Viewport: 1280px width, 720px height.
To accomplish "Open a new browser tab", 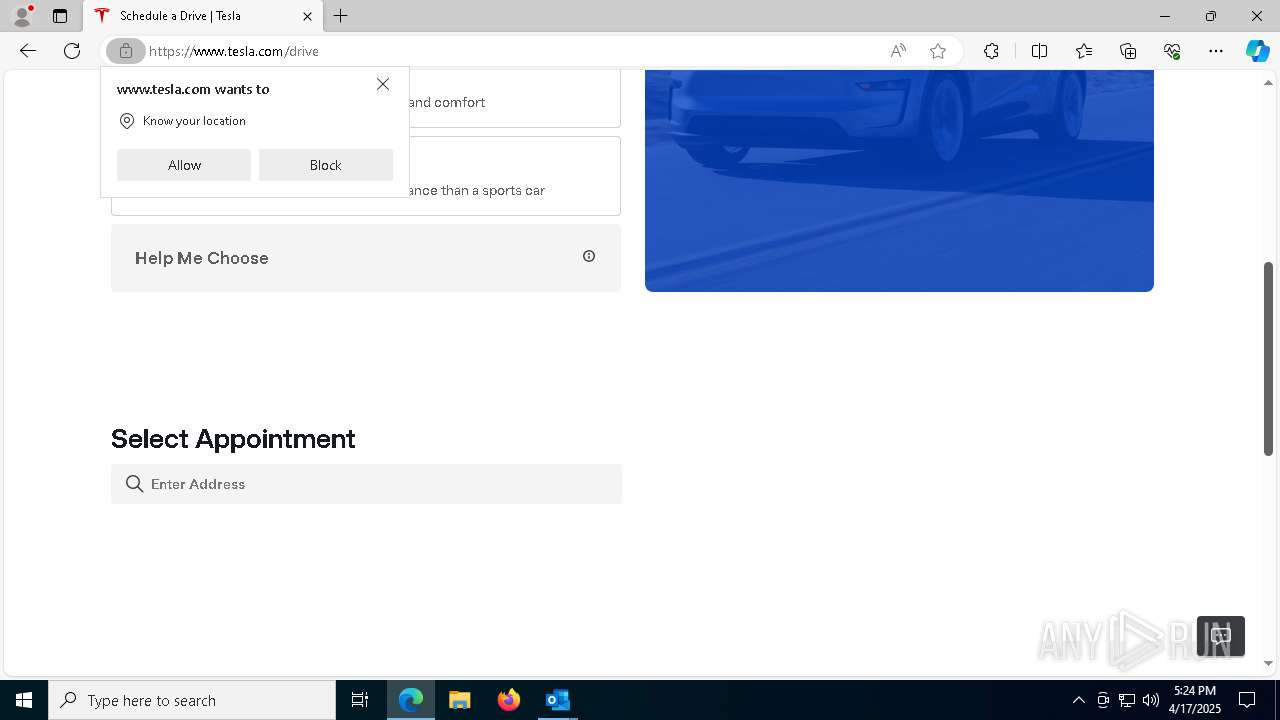I will [x=341, y=16].
